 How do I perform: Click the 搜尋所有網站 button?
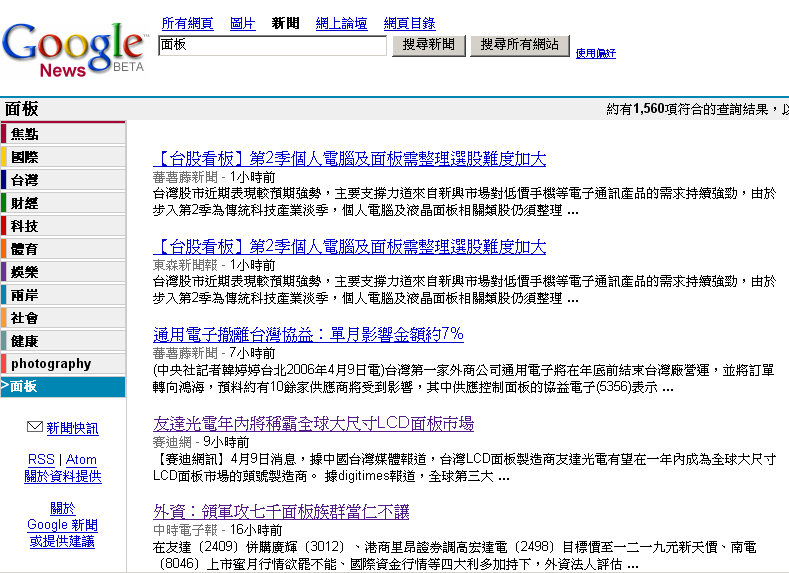pyautogui.click(x=520, y=45)
